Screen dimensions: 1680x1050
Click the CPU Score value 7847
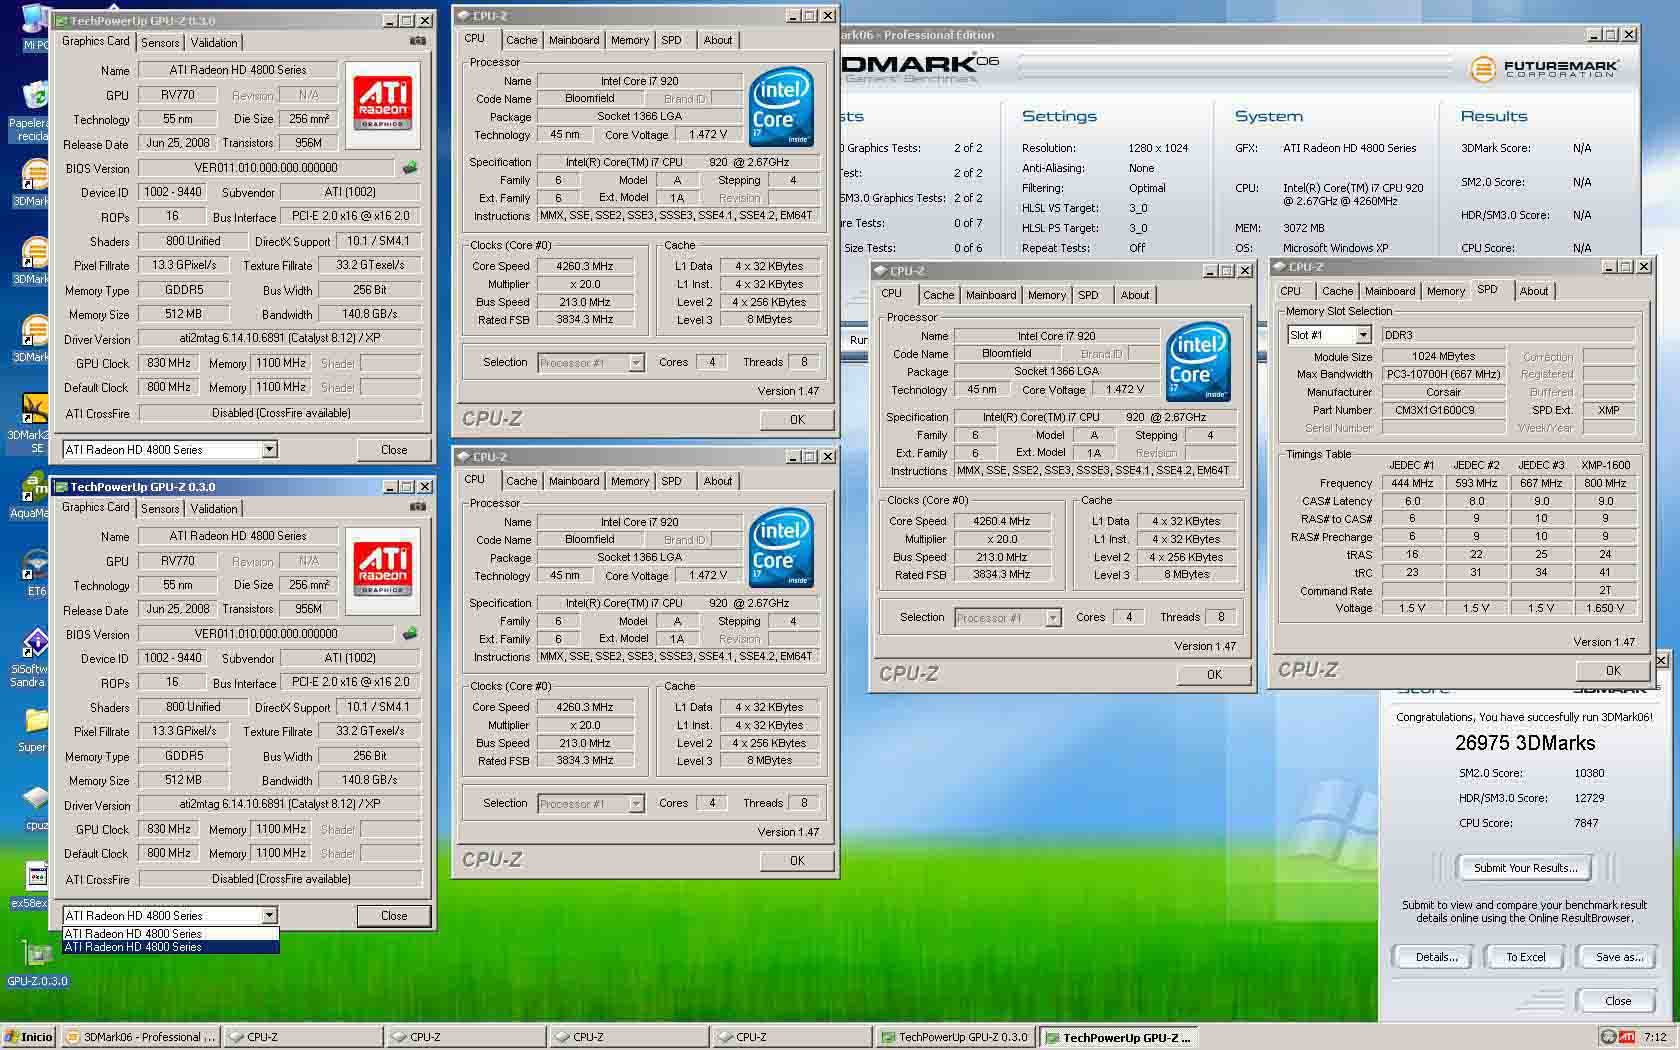(x=1586, y=823)
